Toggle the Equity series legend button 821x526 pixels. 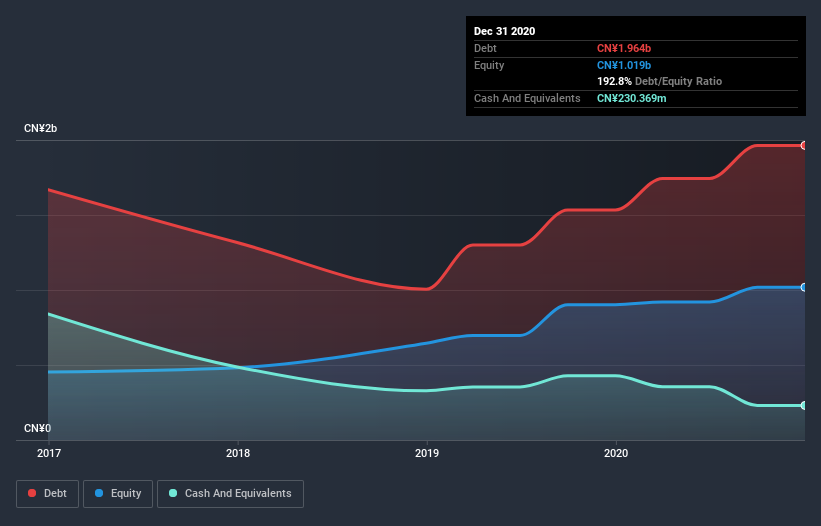pos(118,494)
